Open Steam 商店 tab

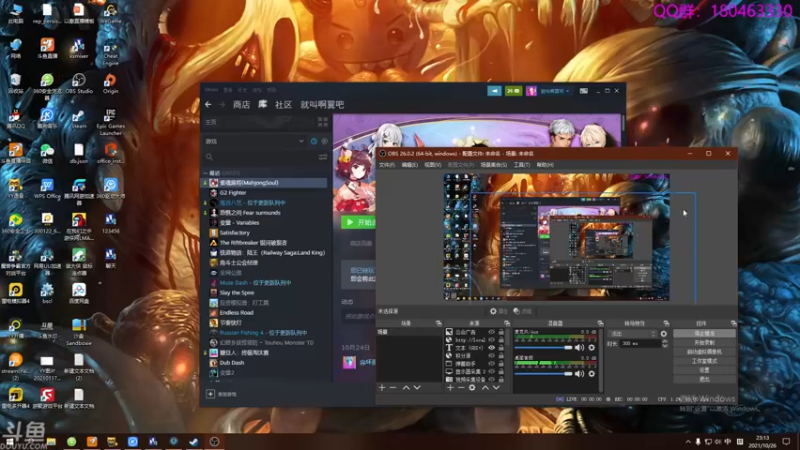[x=241, y=105]
